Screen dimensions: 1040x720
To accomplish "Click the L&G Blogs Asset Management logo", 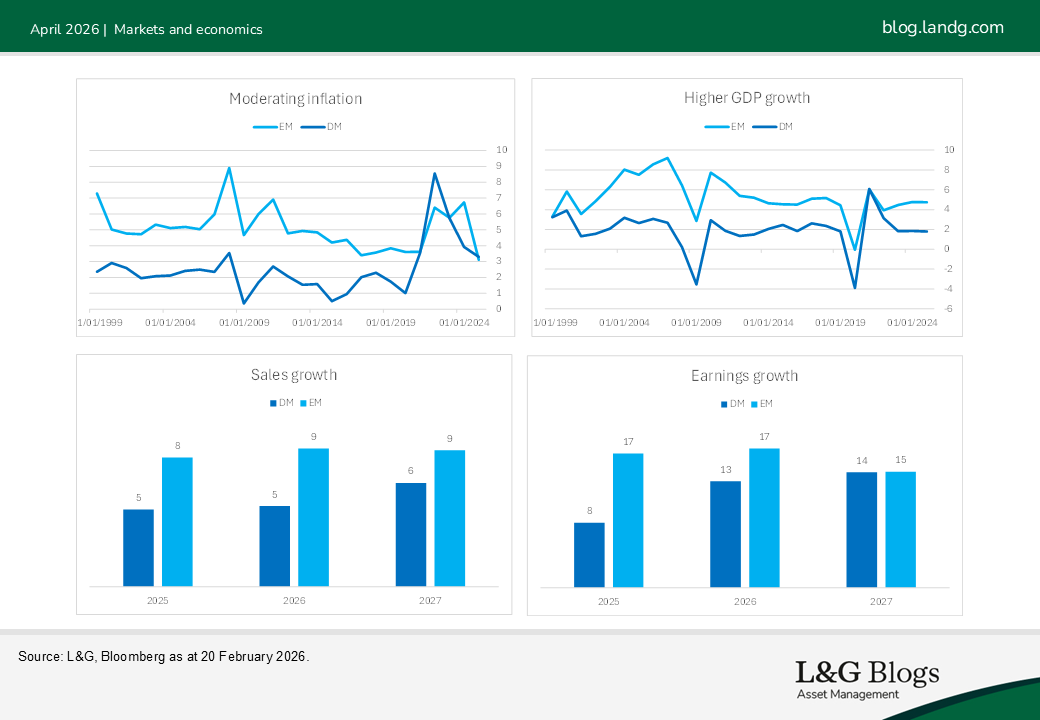I will pyautogui.click(x=867, y=679).
